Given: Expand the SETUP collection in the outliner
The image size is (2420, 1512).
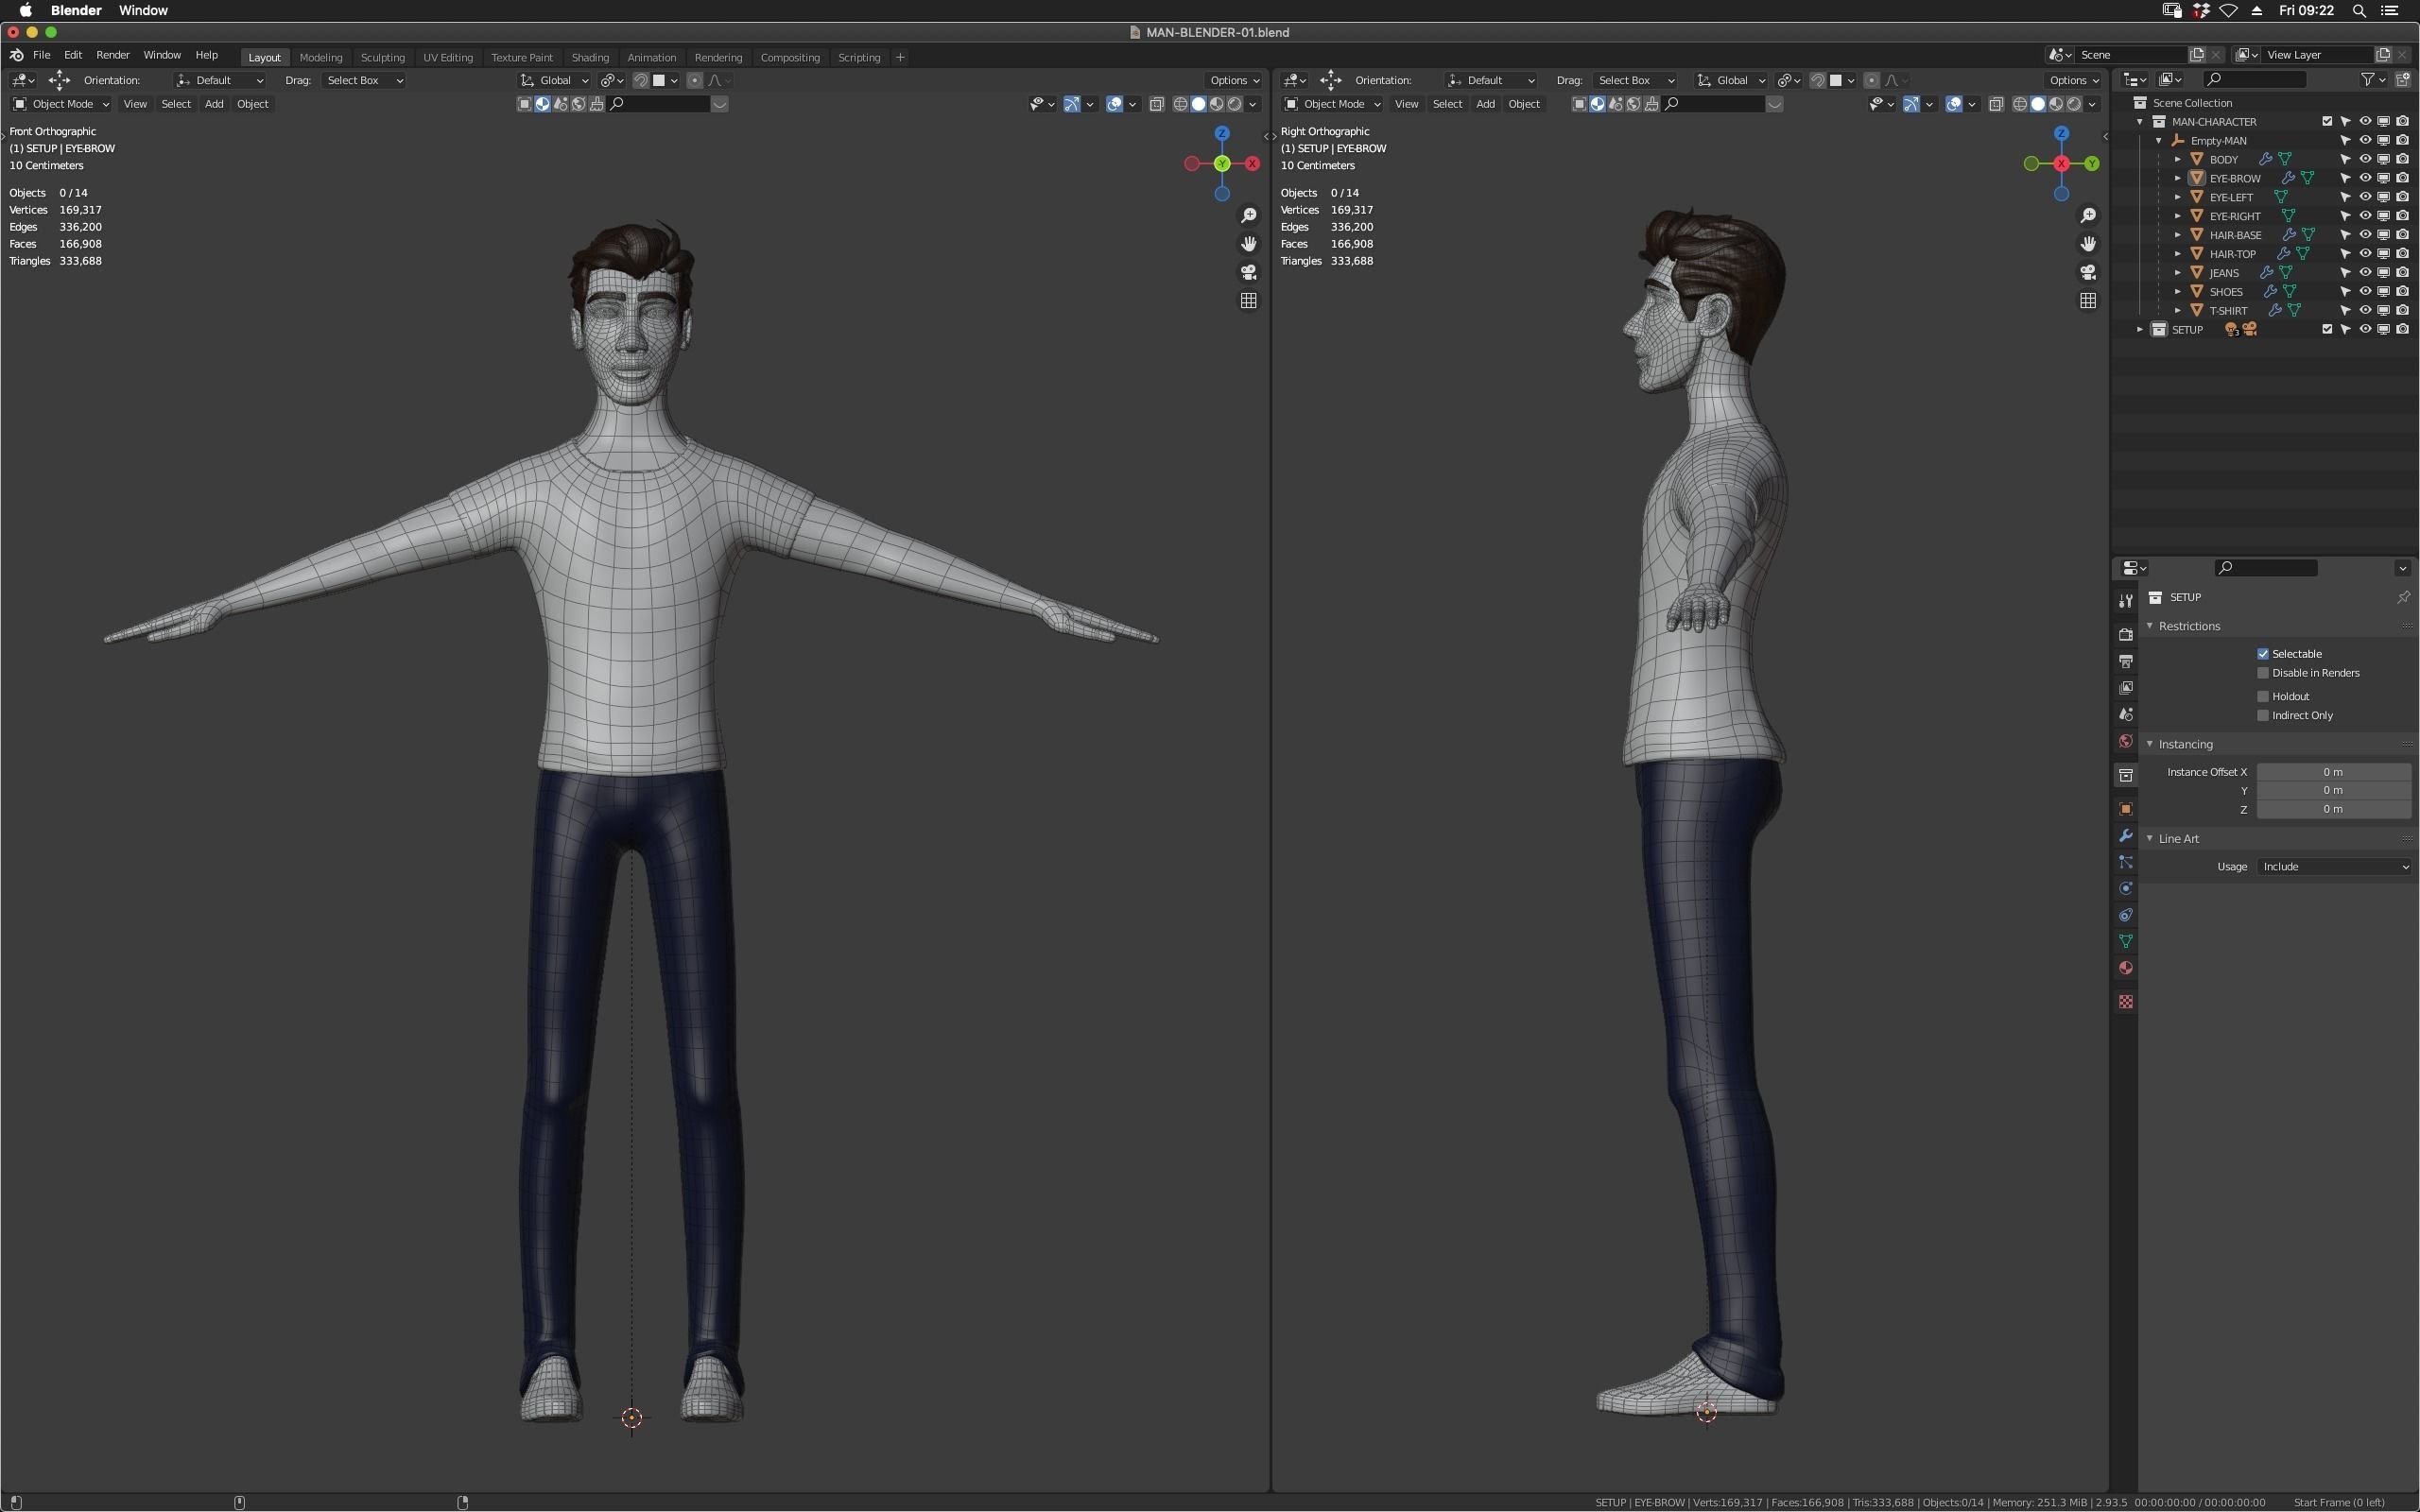Looking at the screenshot, I should click(2140, 329).
